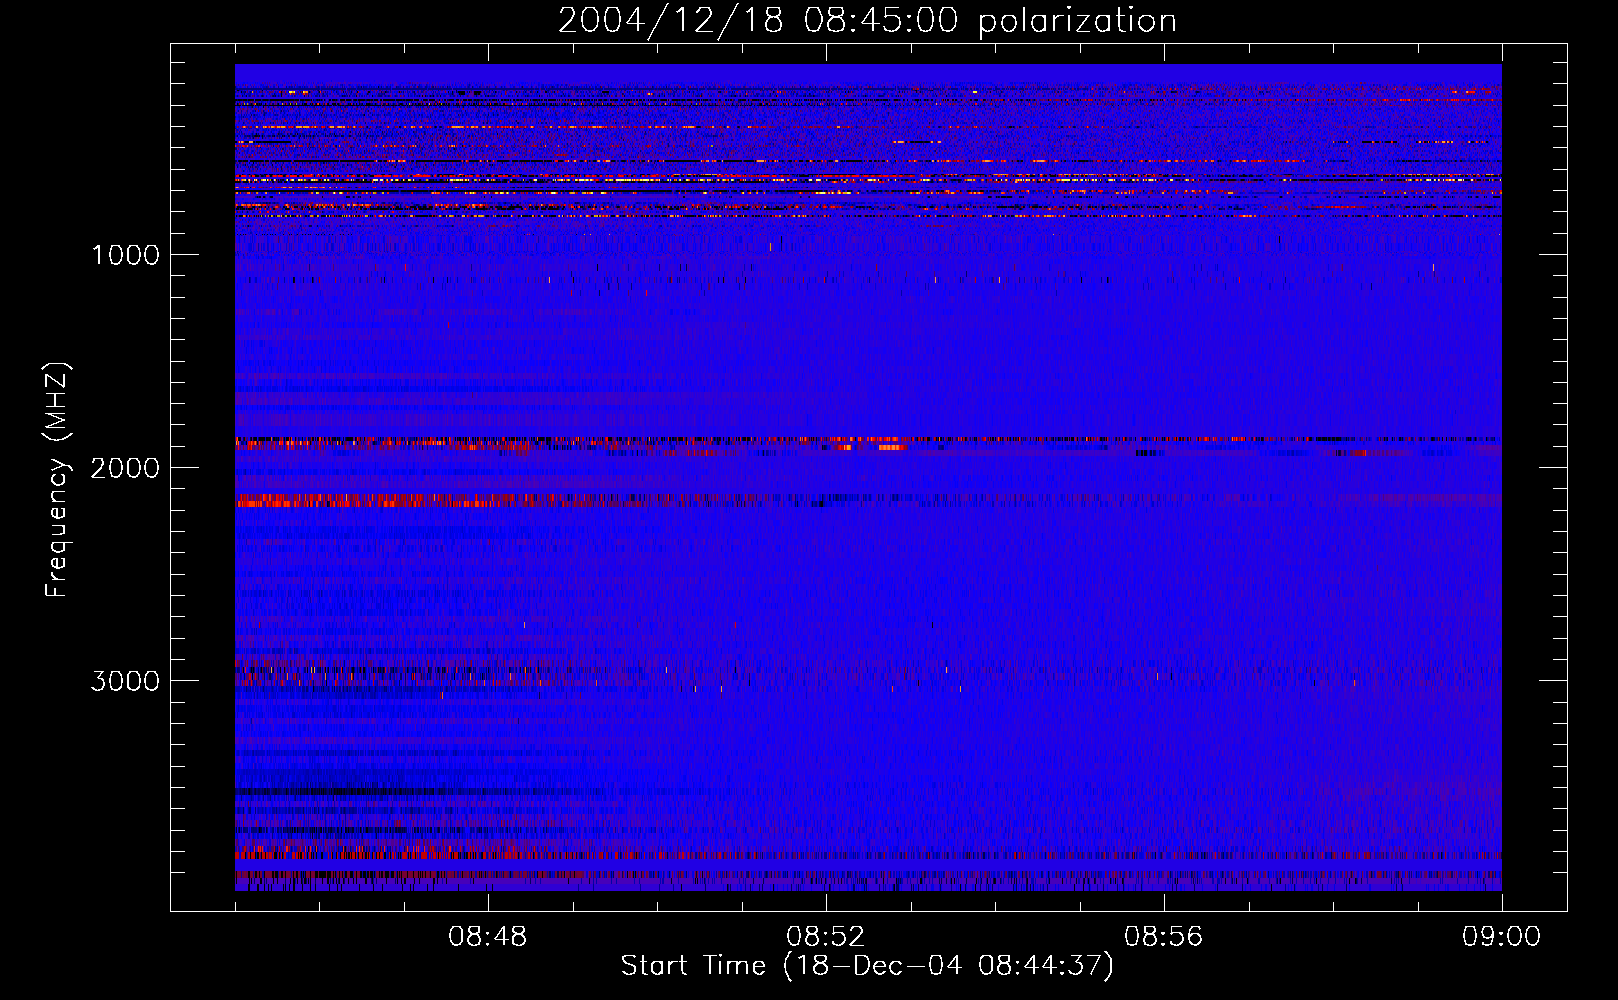
Task: Click the plot title "2004/12/18 08:45:00 polarization"
Action: click(x=867, y=21)
